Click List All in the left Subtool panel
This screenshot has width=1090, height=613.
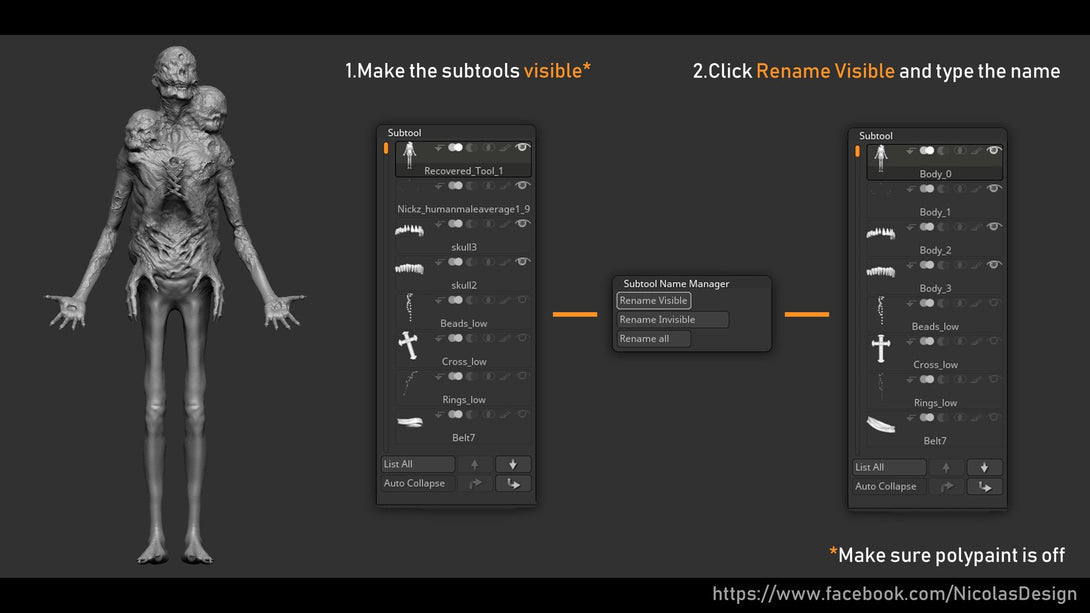[x=418, y=464]
